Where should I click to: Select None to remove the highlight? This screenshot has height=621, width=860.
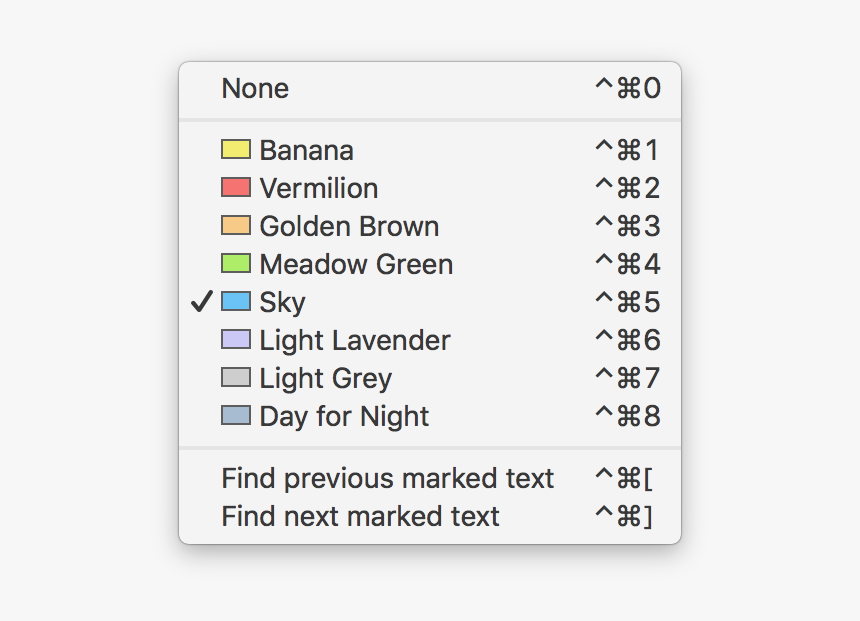pyautogui.click(x=255, y=89)
